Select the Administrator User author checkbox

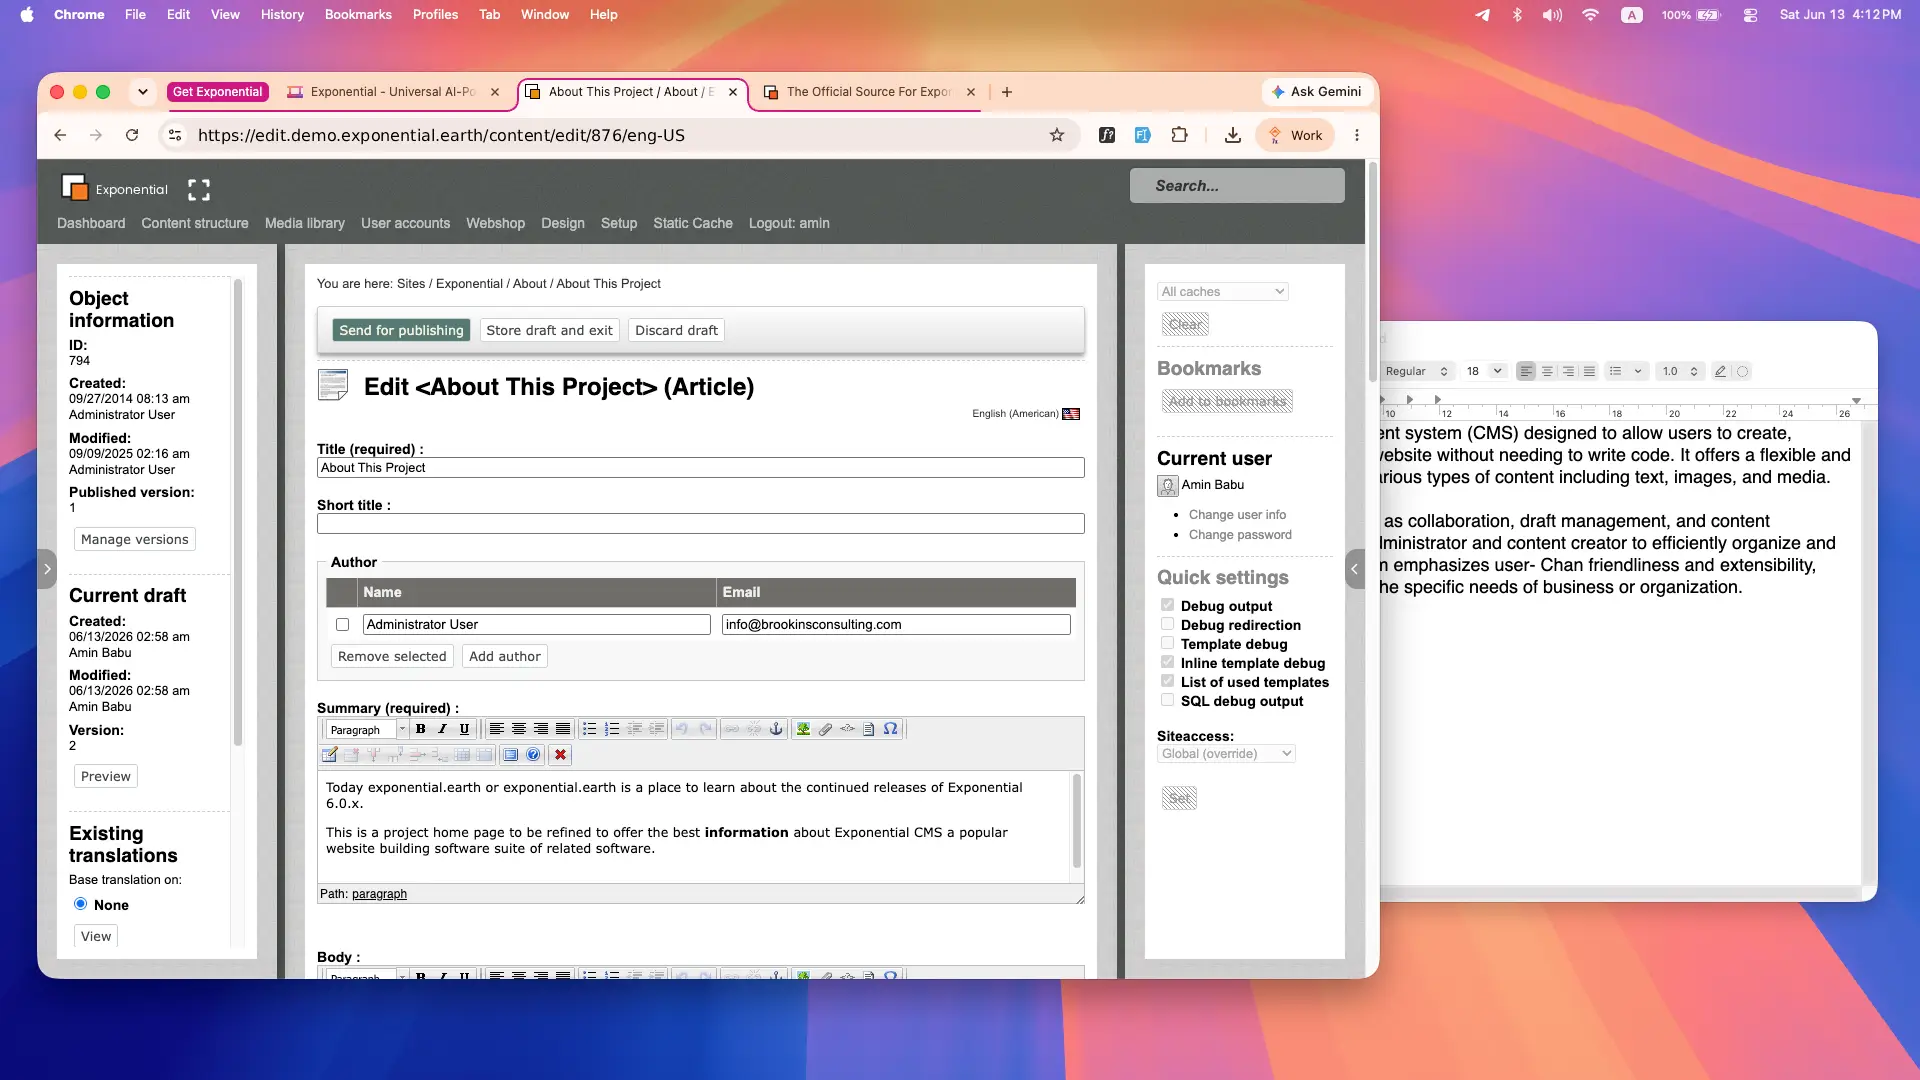pos(343,625)
